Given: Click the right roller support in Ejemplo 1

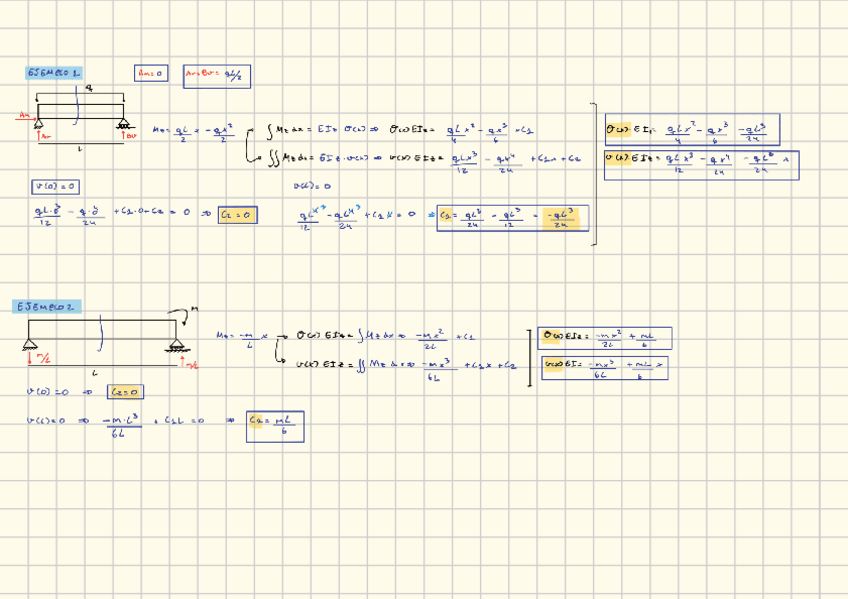Looking at the screenshot, I should click(124, 124).
